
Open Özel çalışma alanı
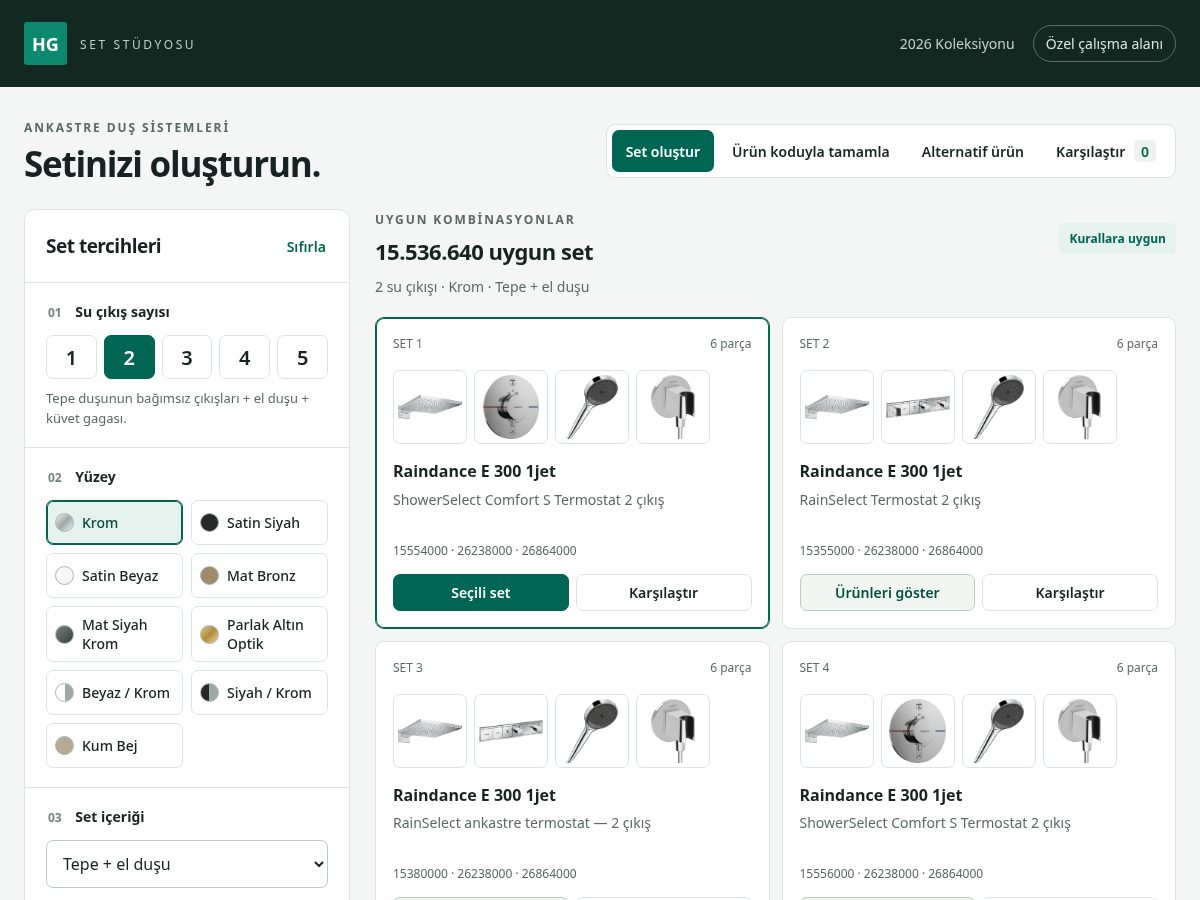coord(1104,44)
